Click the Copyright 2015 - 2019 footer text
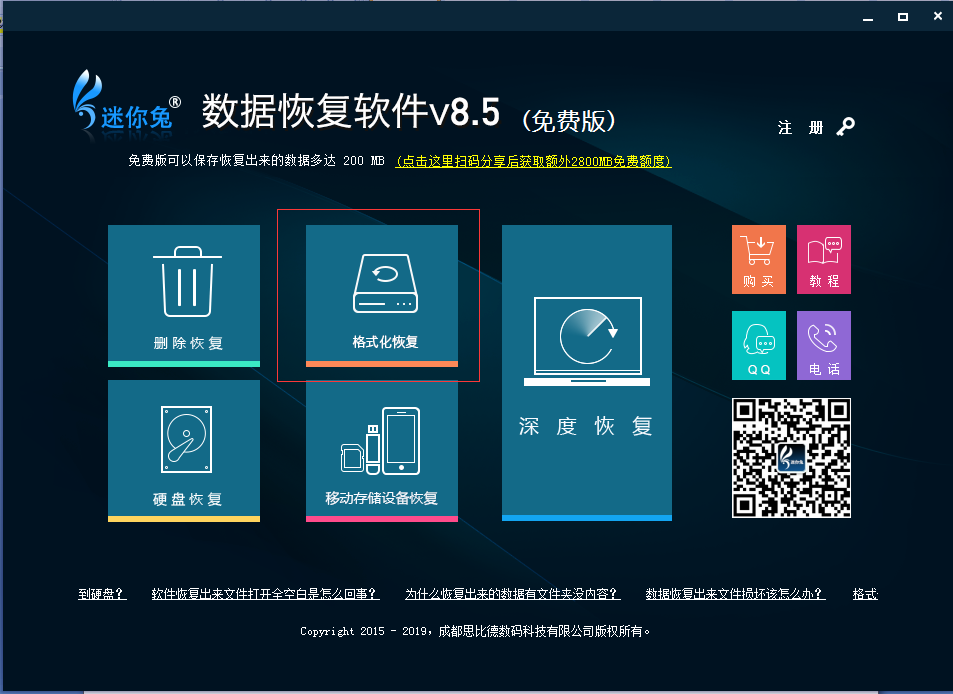This screenshot has width=953, height=694. click(x=475, y=631)
